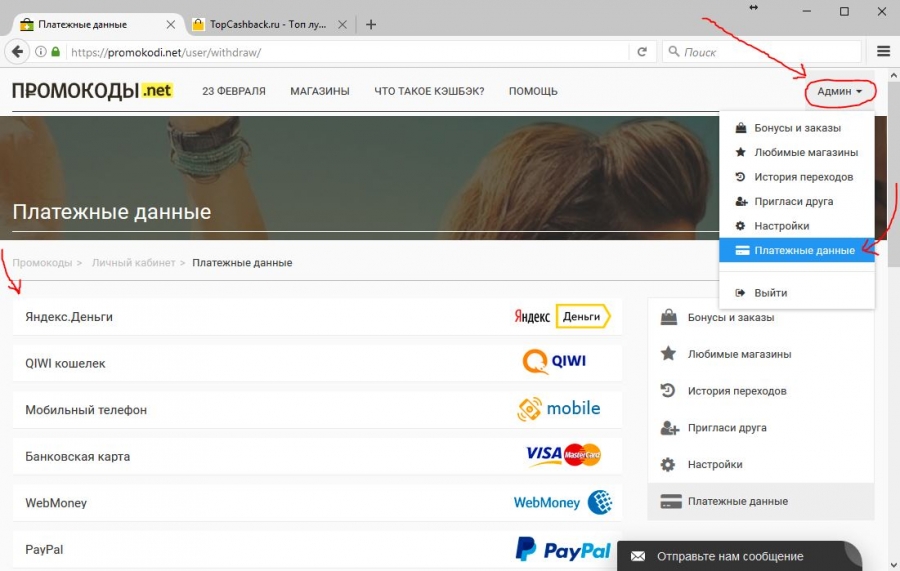Click the invite-friend icon in dropdown menu
The width and height of the screenshot is (900, 571).
pos(742,201)
